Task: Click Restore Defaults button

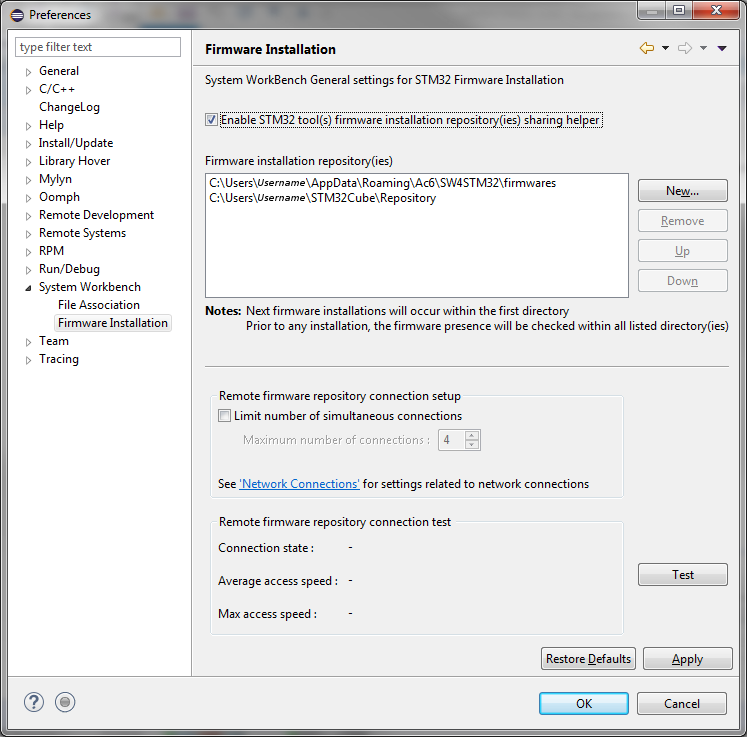Action: (588, 659)
